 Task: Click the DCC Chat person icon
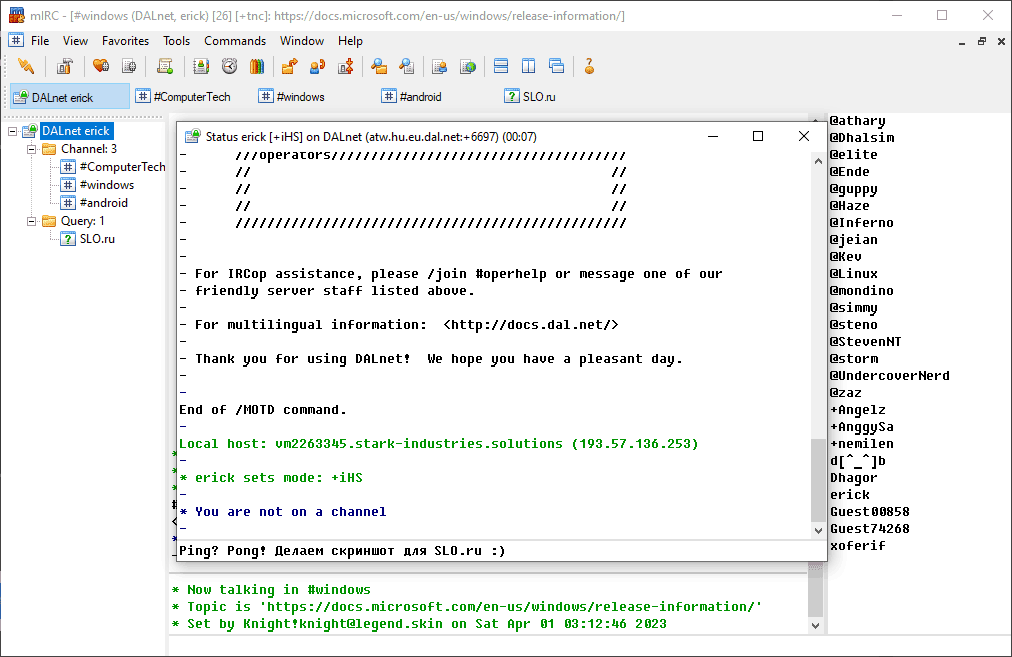(x=318, y=66)
